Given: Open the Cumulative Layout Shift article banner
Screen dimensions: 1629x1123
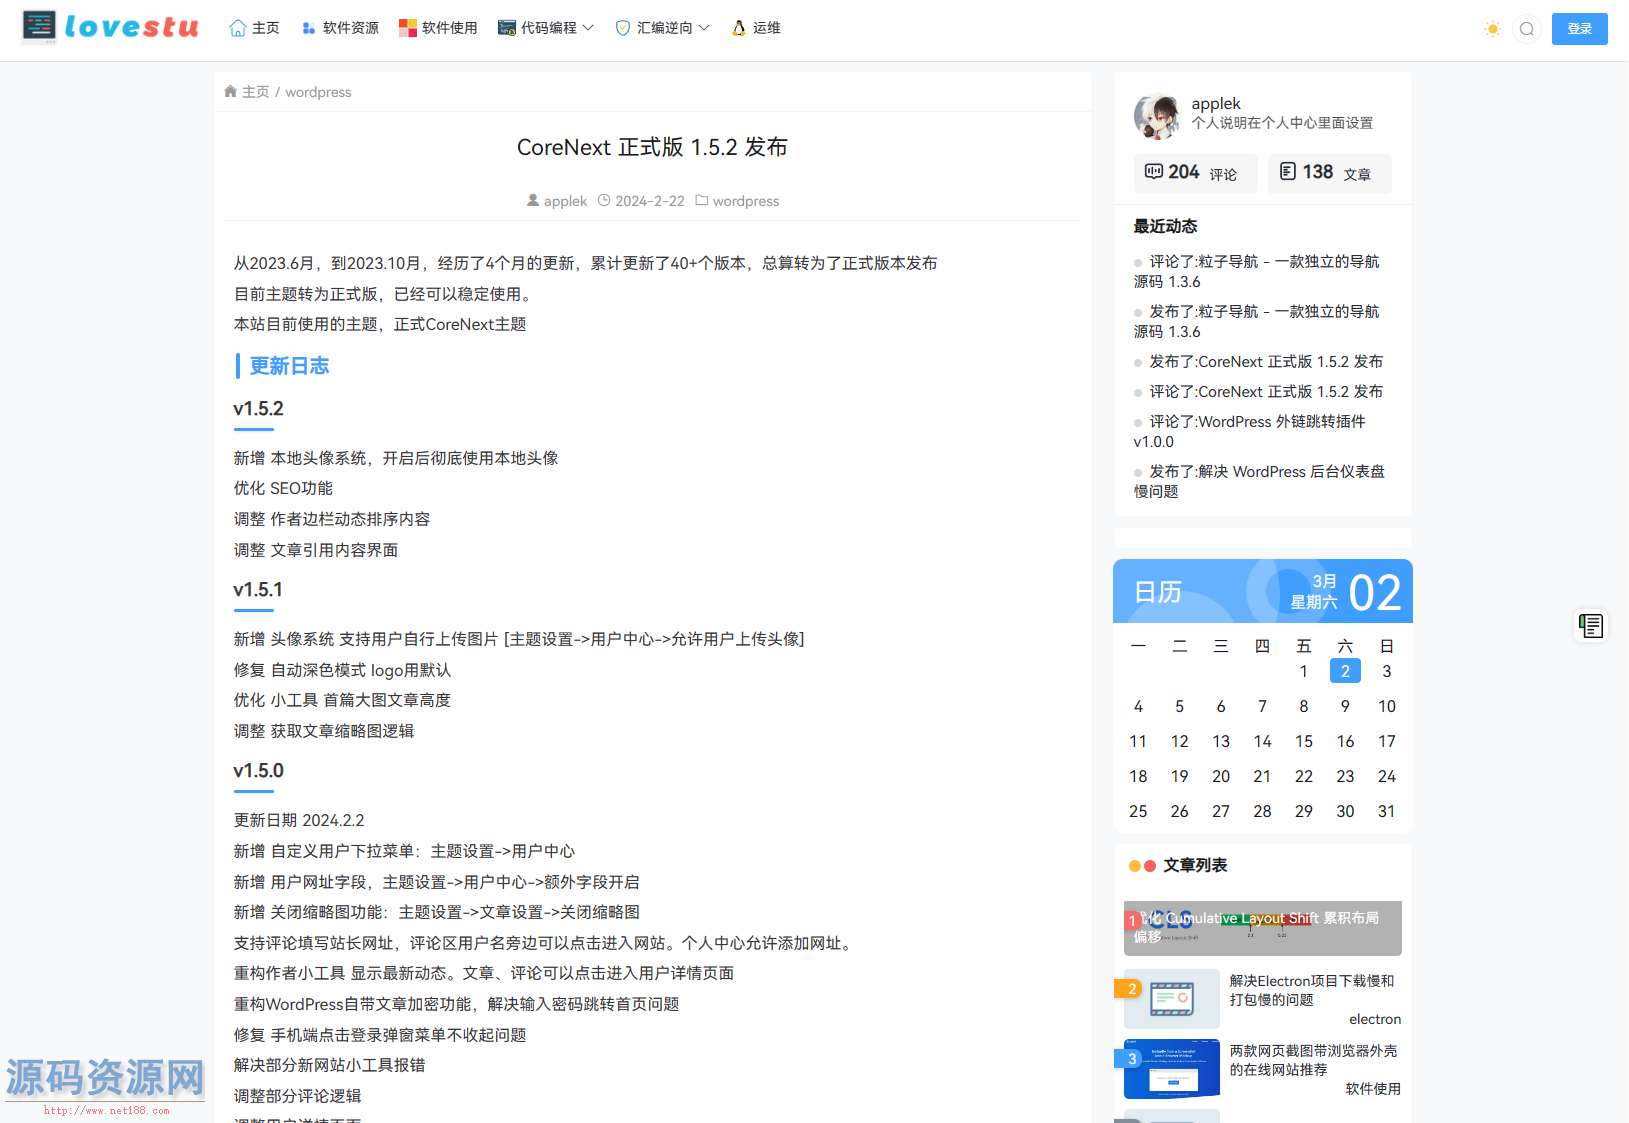Looking at the screenshot, I should pos(1262,928).
